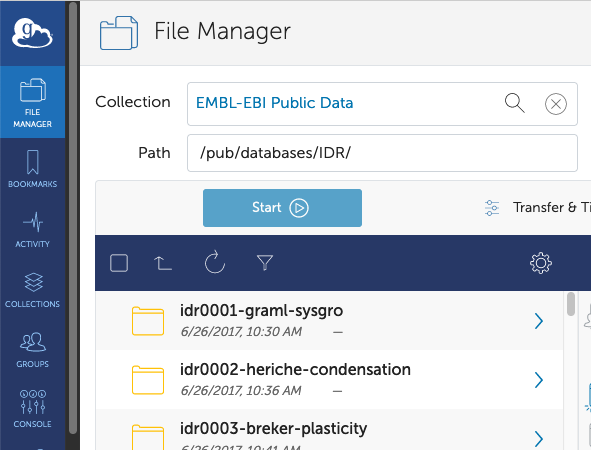The image size is (591, 450).
Task: Search collections with the magnifier icon
Action: [514, 103]
